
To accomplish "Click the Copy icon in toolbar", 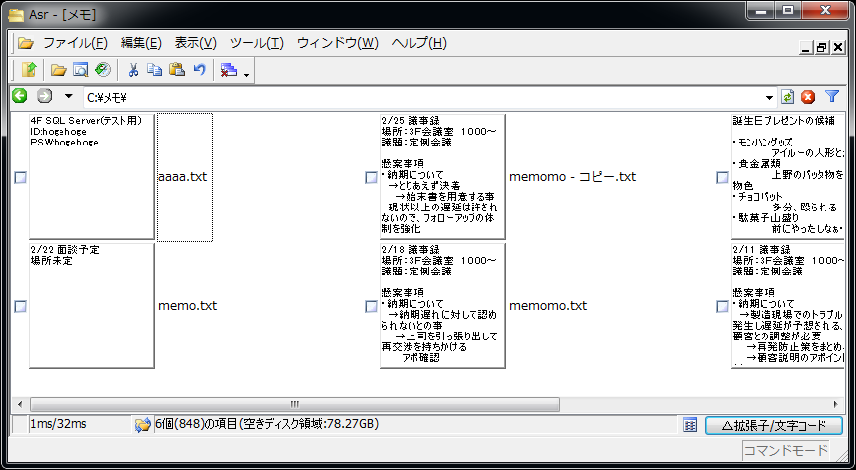I will [154, 70].
